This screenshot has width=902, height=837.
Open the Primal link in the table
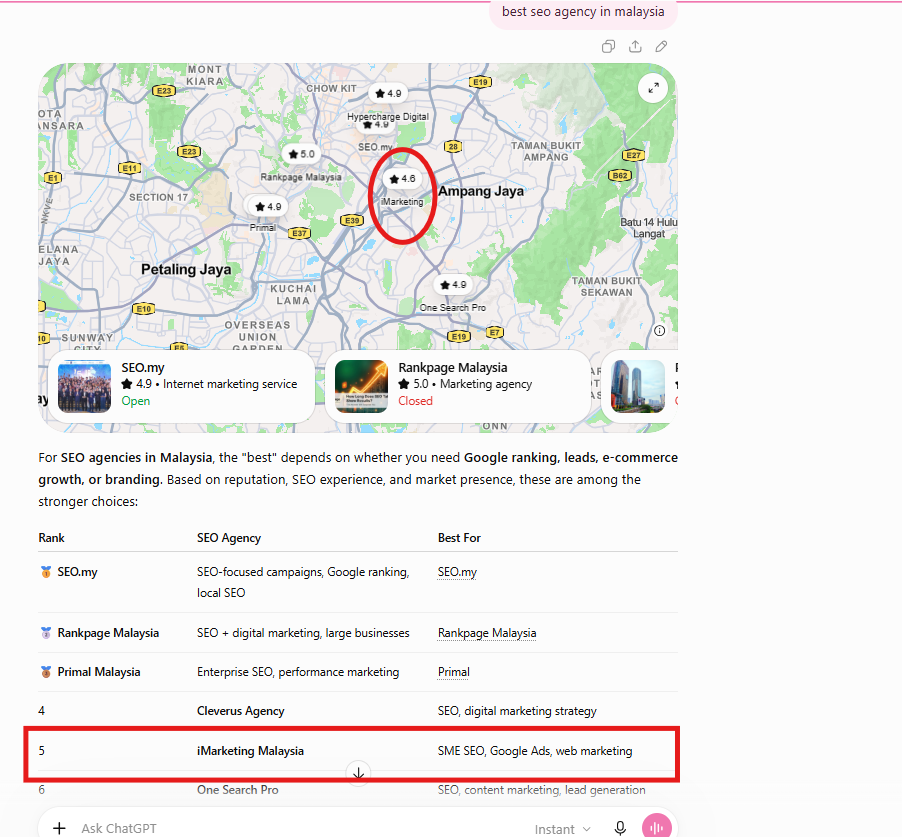coord(453,672)
